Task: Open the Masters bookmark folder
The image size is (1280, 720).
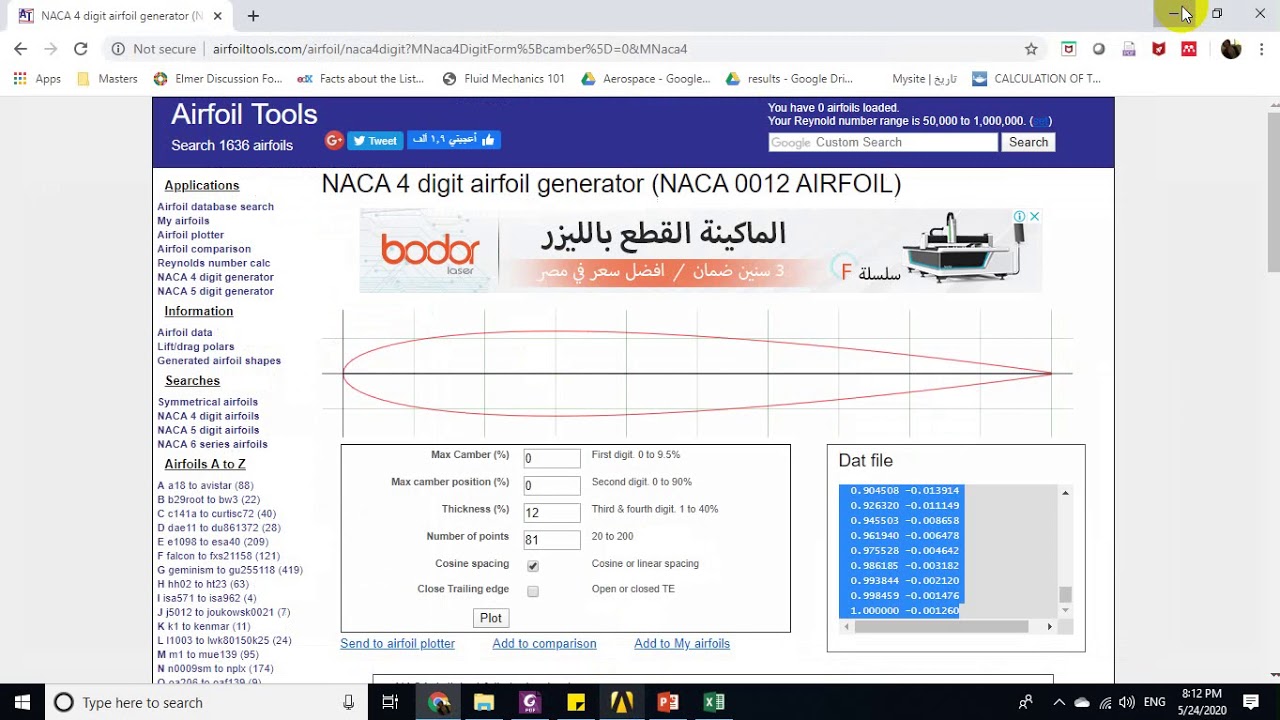Action: tap(107, 79)
